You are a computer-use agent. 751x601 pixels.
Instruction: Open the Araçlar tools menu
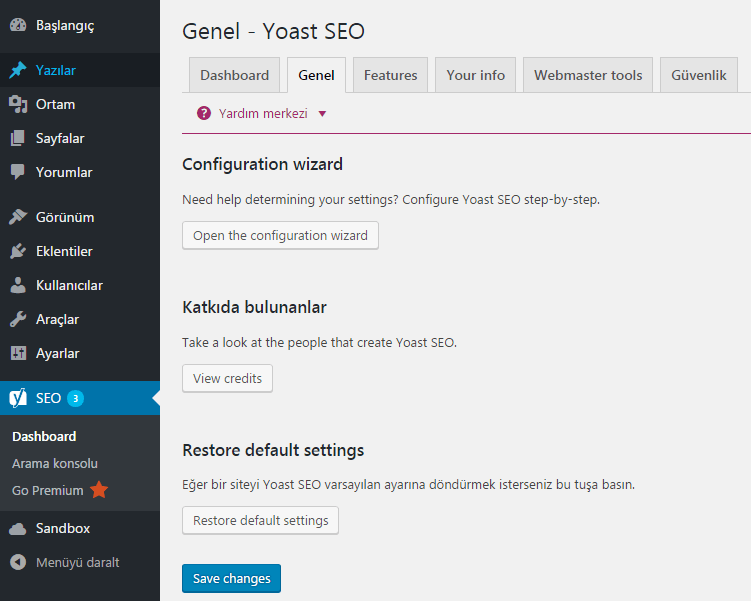(80, 319)
